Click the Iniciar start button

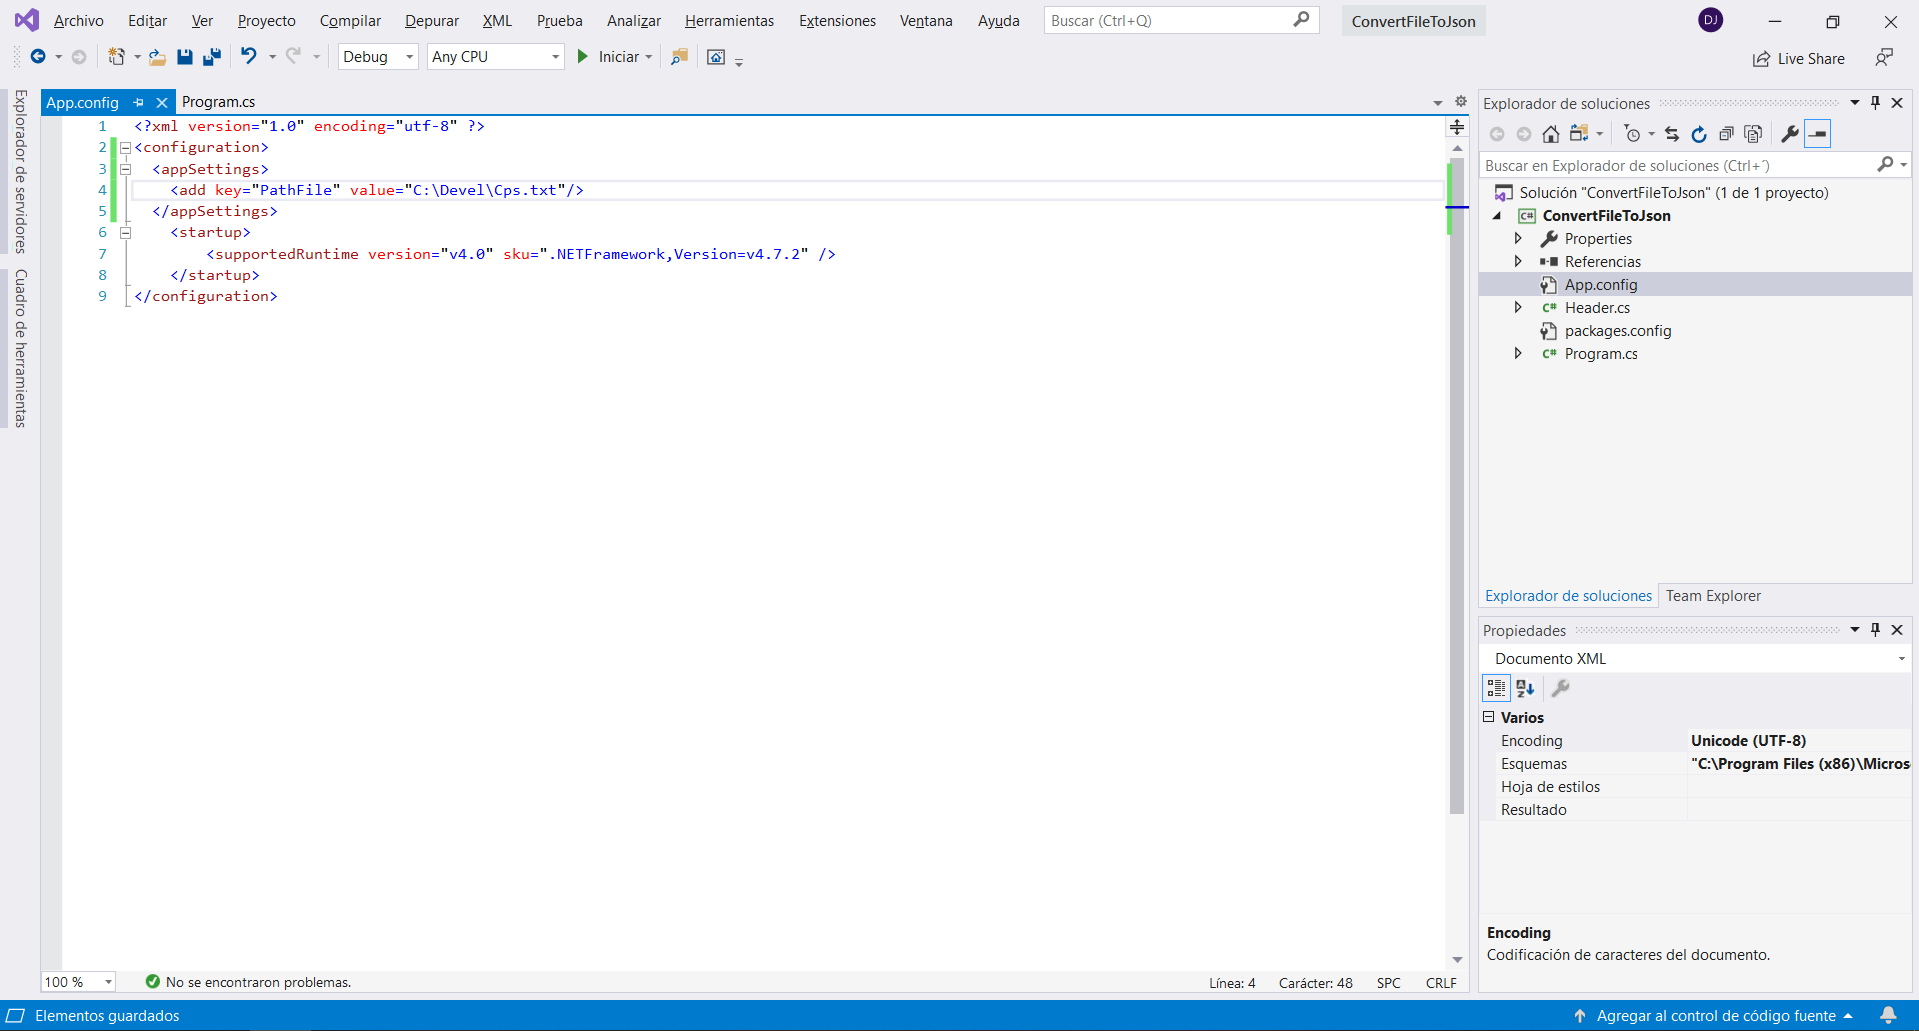click(609, 57)
